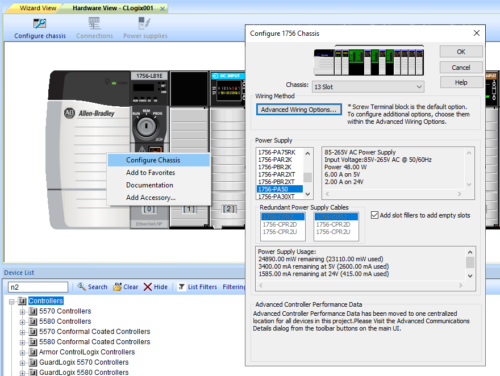Click the Advanced Wiring Options button
The height and width of the screenshot is (376, 500).
click(x=299, y=109)
